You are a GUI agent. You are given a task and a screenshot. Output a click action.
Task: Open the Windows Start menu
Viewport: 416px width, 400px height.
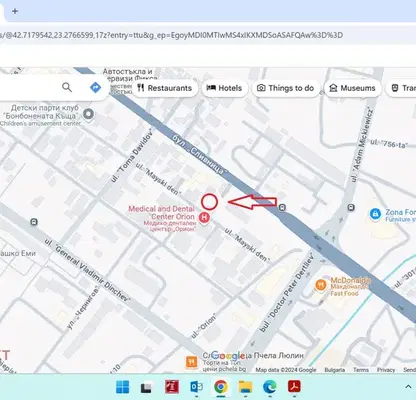coord(122,387)
